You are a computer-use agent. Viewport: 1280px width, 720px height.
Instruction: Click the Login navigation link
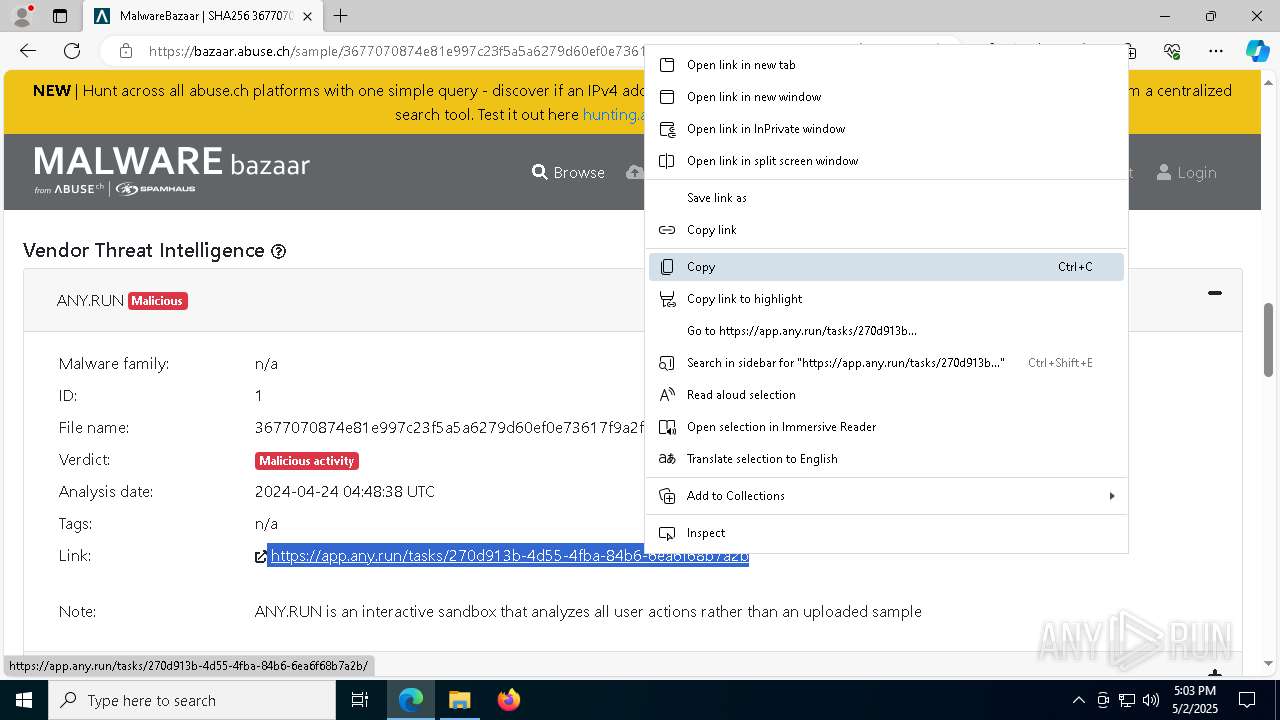(x=1187, y=173)
